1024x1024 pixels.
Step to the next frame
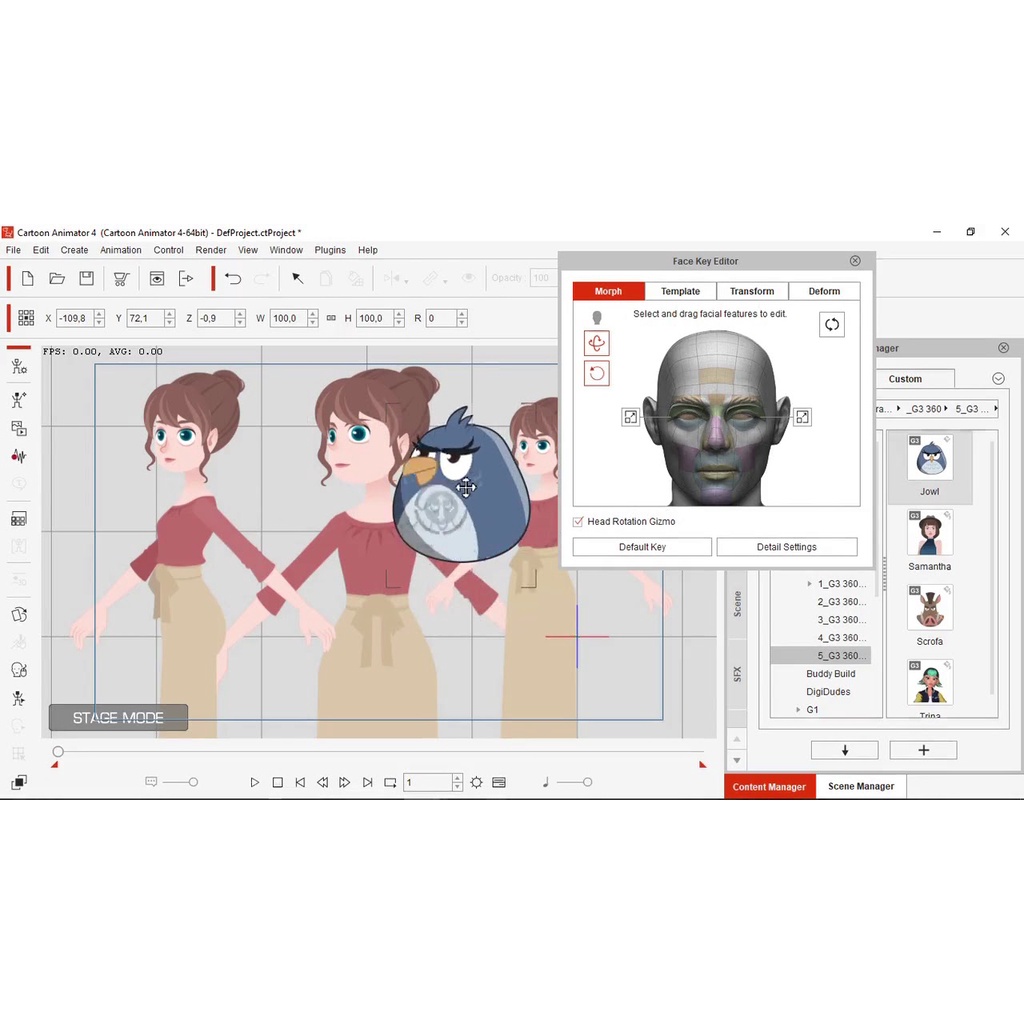pyautogui.click(x=345, y=782)
